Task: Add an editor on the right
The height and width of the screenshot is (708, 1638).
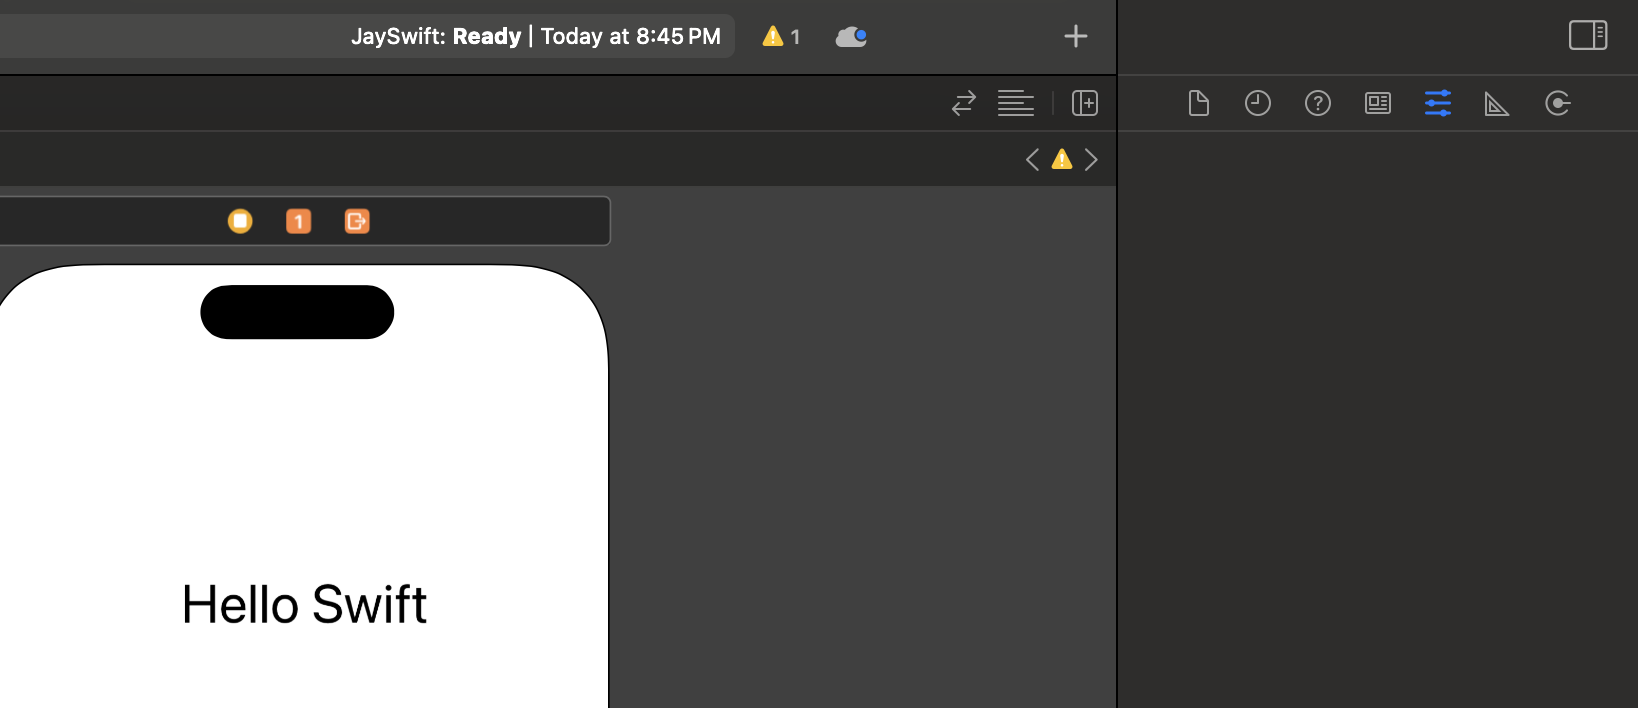Action: 1085,103
